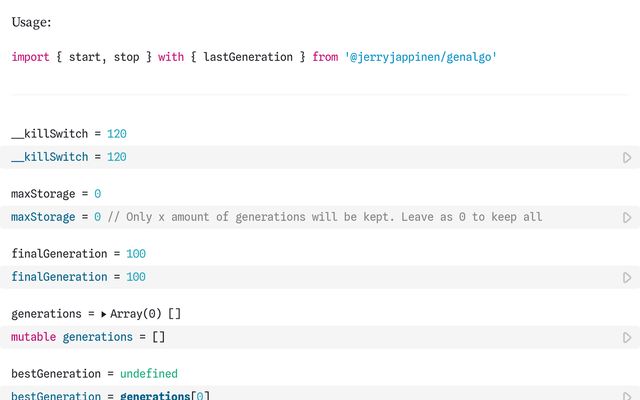
Task: Run the __killSwitch = 120 cell
Action: (x=627, y=157)
